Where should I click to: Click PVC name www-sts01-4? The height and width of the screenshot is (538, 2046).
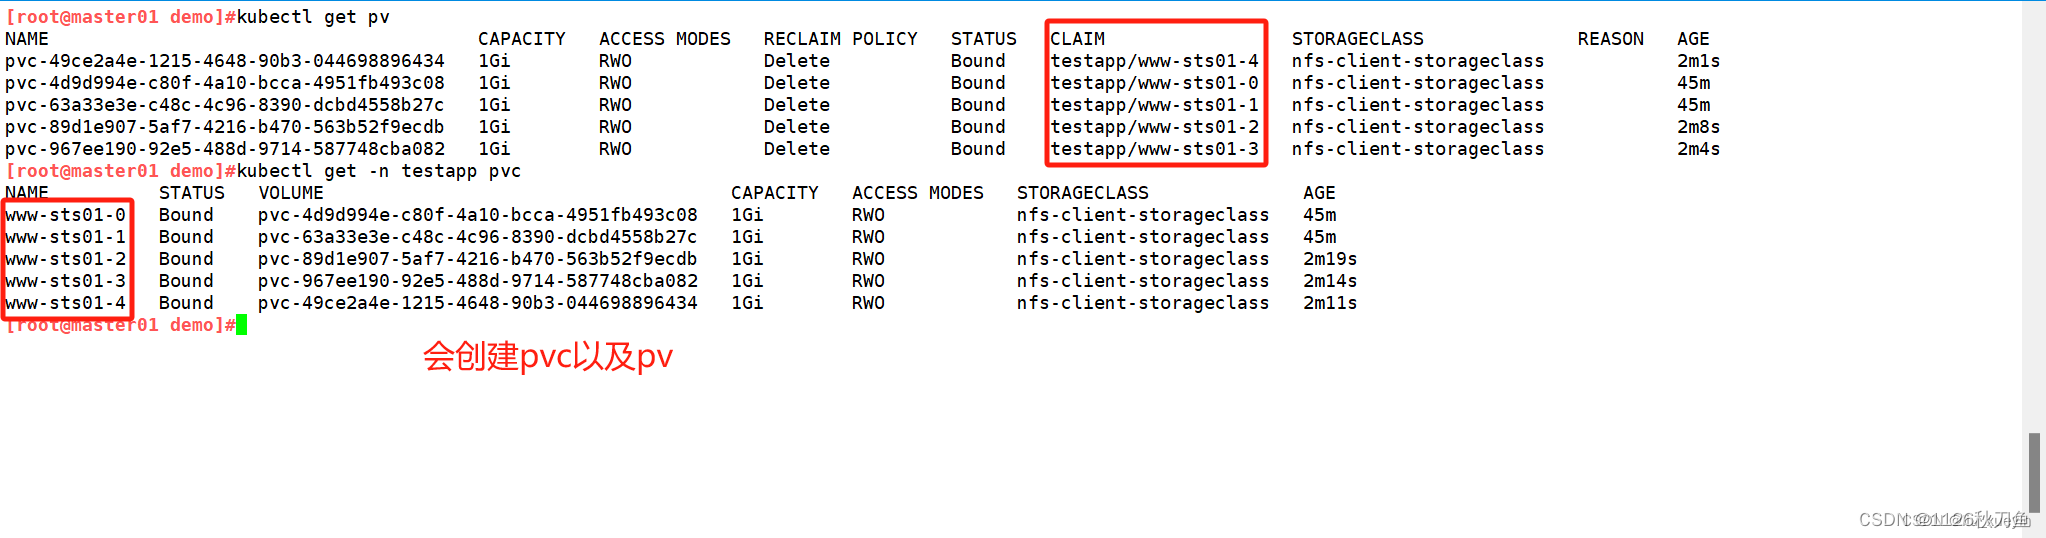66,303
